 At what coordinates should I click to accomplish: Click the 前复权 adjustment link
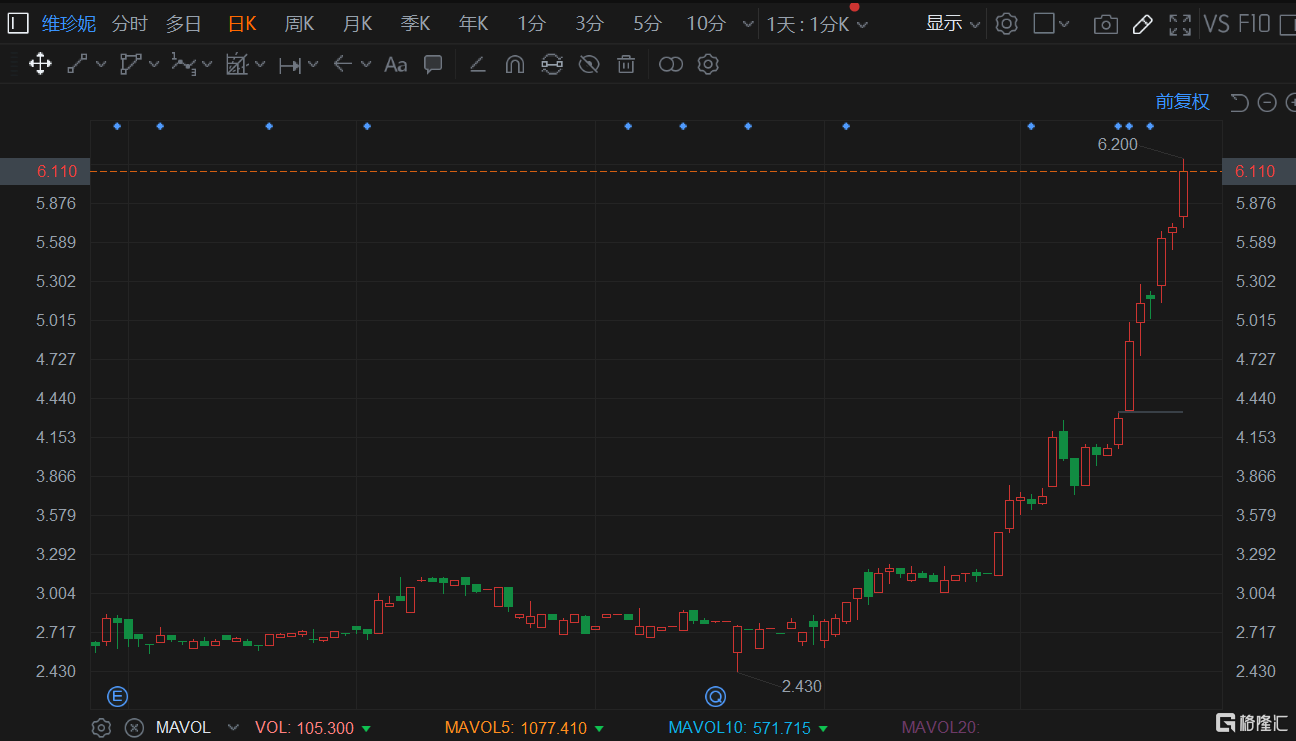point(1183,102)
